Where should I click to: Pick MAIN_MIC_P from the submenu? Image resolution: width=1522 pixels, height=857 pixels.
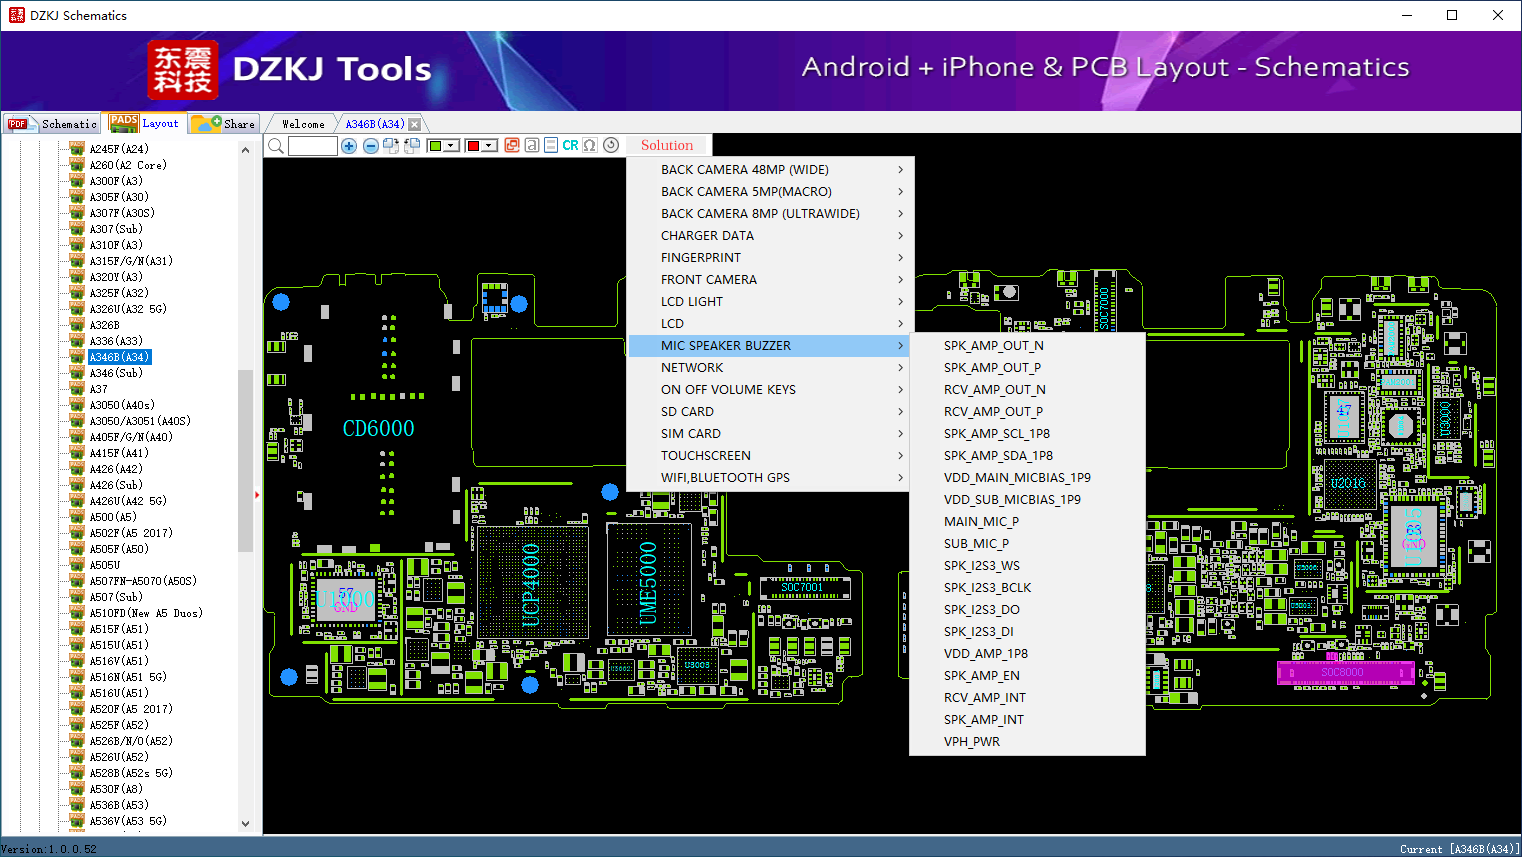tap(1027, 522)
